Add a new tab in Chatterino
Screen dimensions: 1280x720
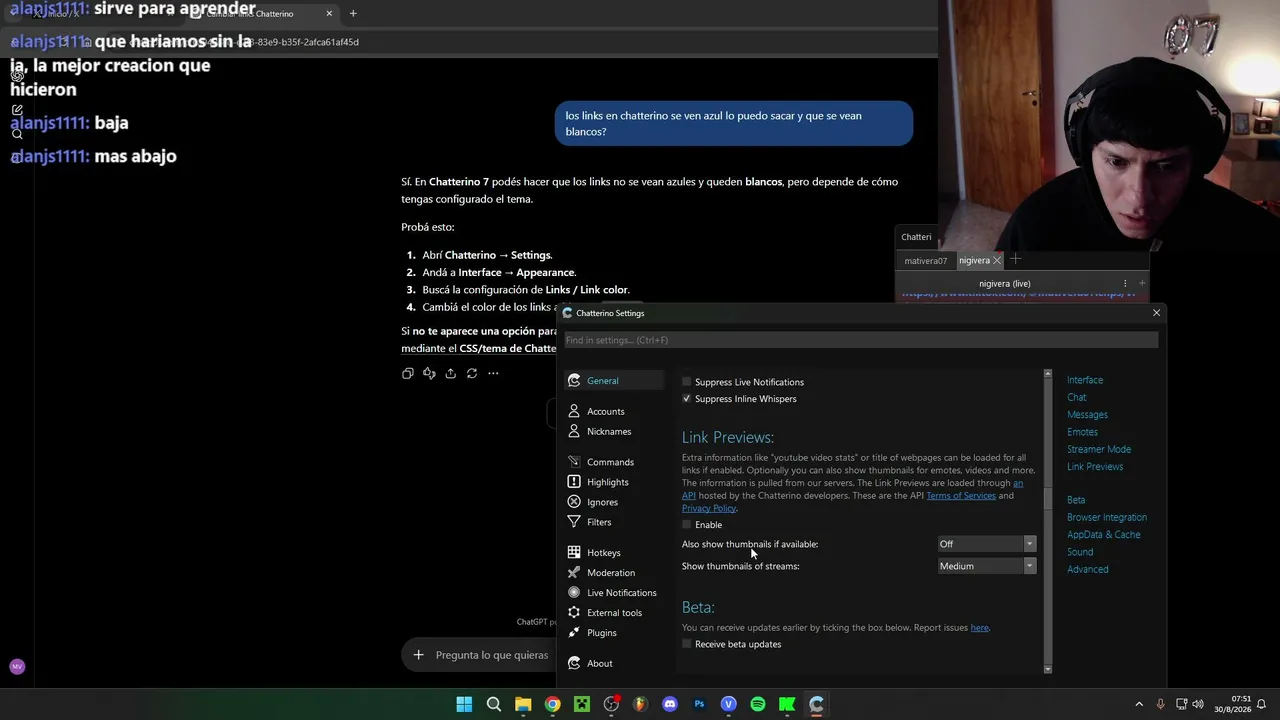click(1016, 260)
